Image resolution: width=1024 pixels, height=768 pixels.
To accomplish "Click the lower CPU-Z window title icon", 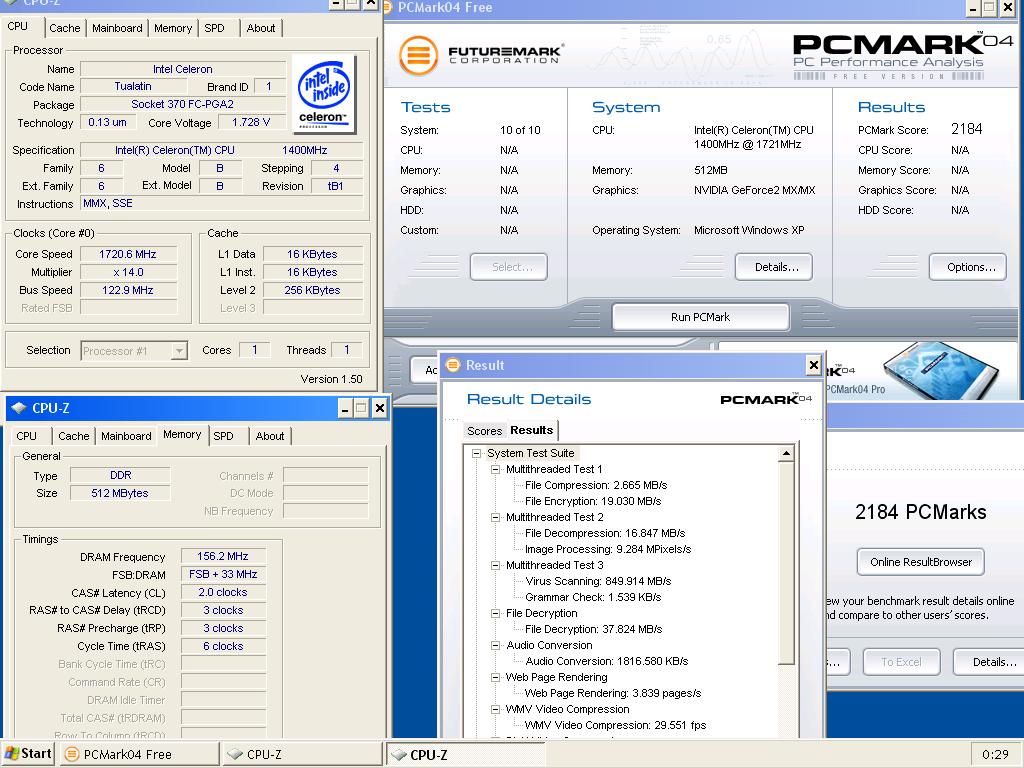I will [x=18, y=408].
